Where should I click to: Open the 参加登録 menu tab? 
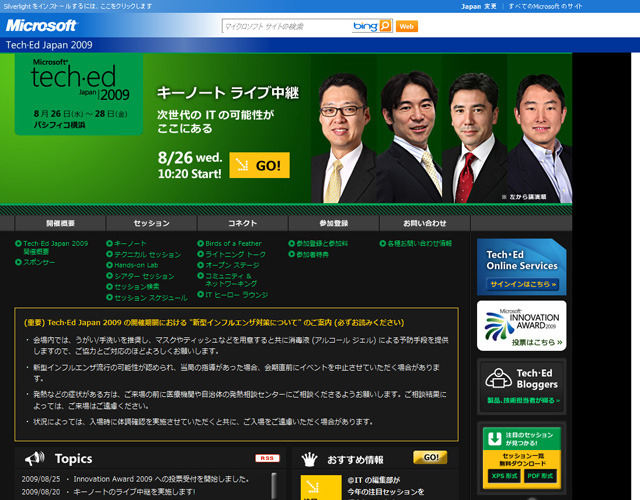(334, 223)
